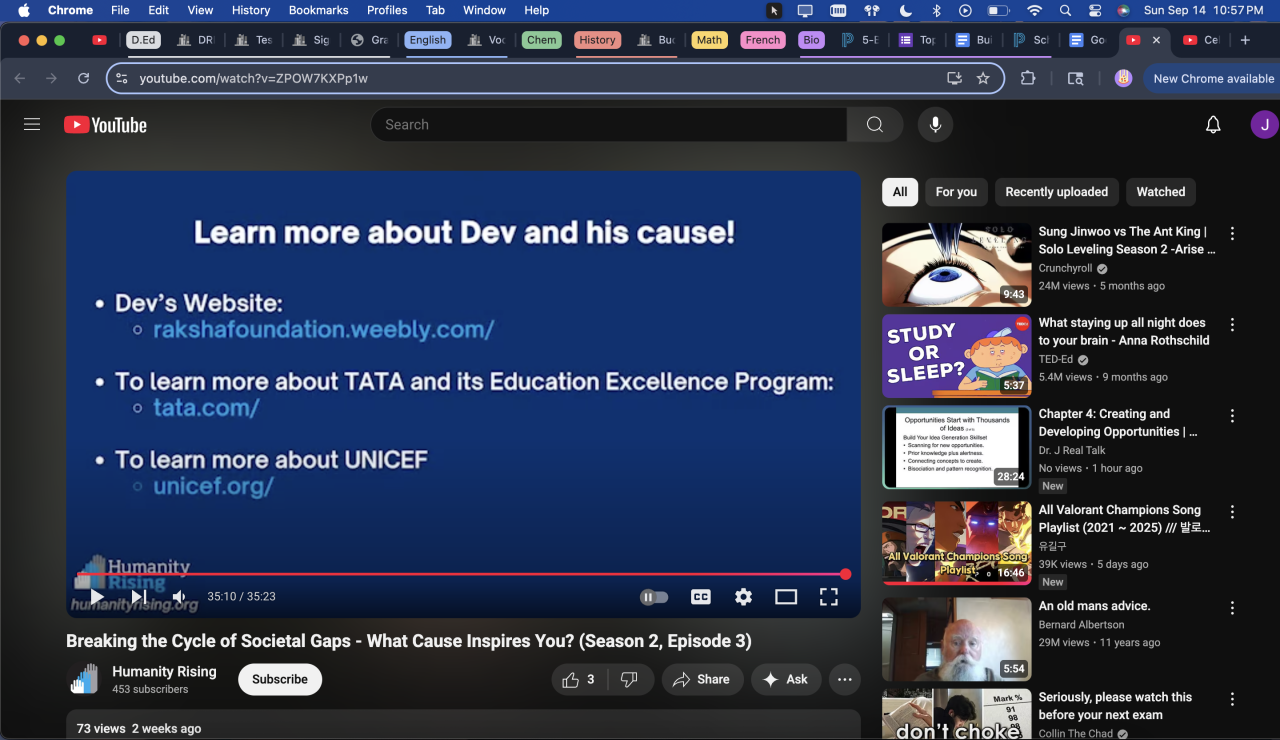Click the Share button
This screenshot has width=1280, height=740.
point(702,680)
